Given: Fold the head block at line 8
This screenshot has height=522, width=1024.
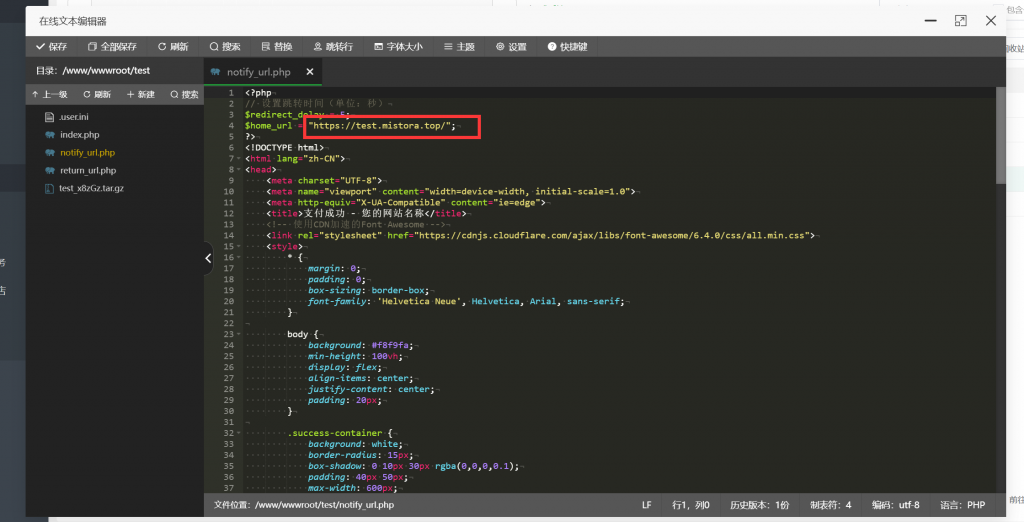Looking at the screenshot, I should [238, 170].
